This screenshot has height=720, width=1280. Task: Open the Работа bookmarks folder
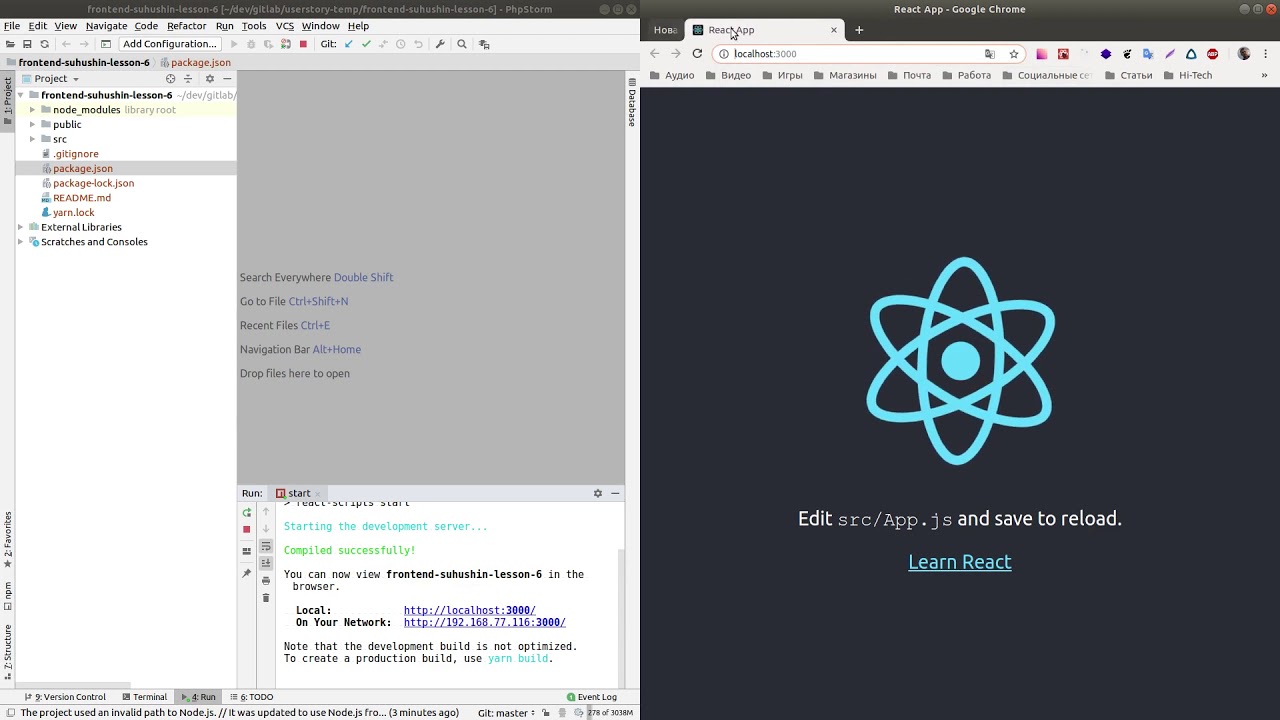pos(966,75)
